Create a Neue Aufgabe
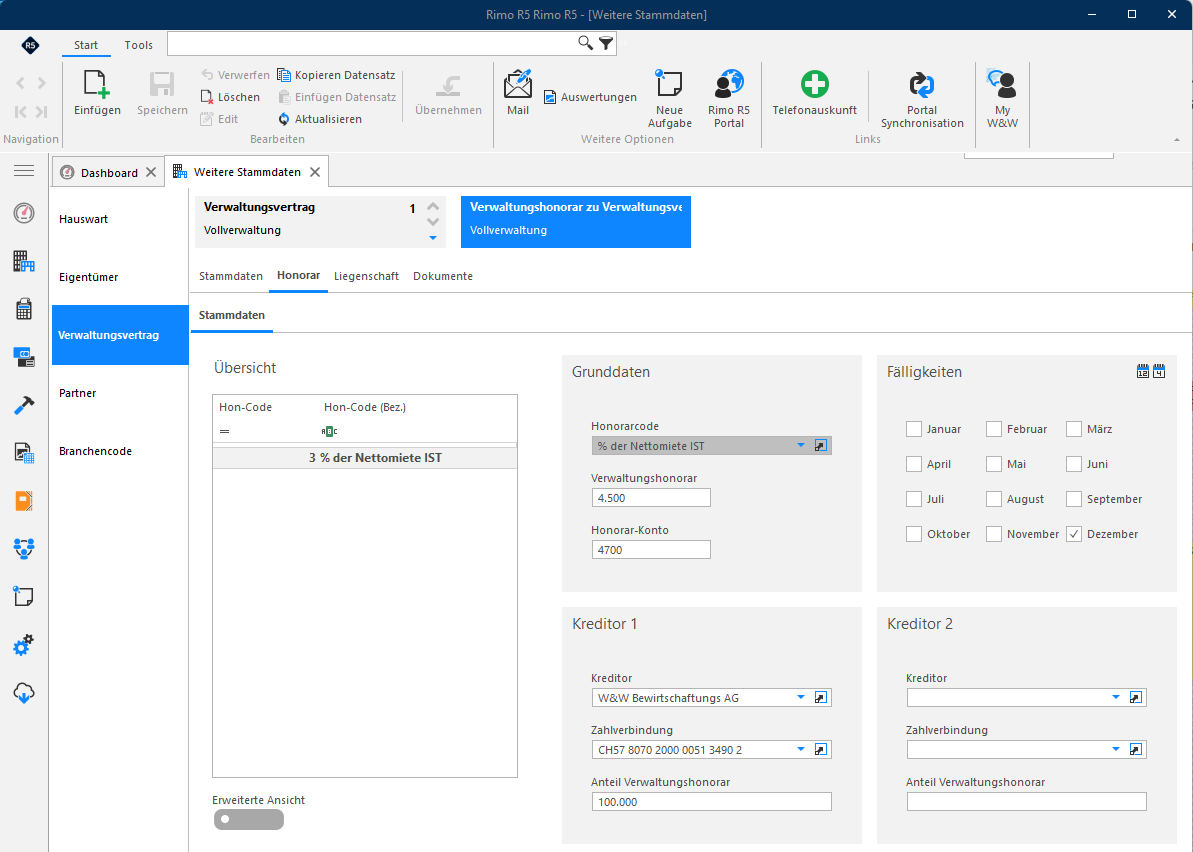Image resolution: width=1193 pixels, height=852 pixels. pos(670,98)
